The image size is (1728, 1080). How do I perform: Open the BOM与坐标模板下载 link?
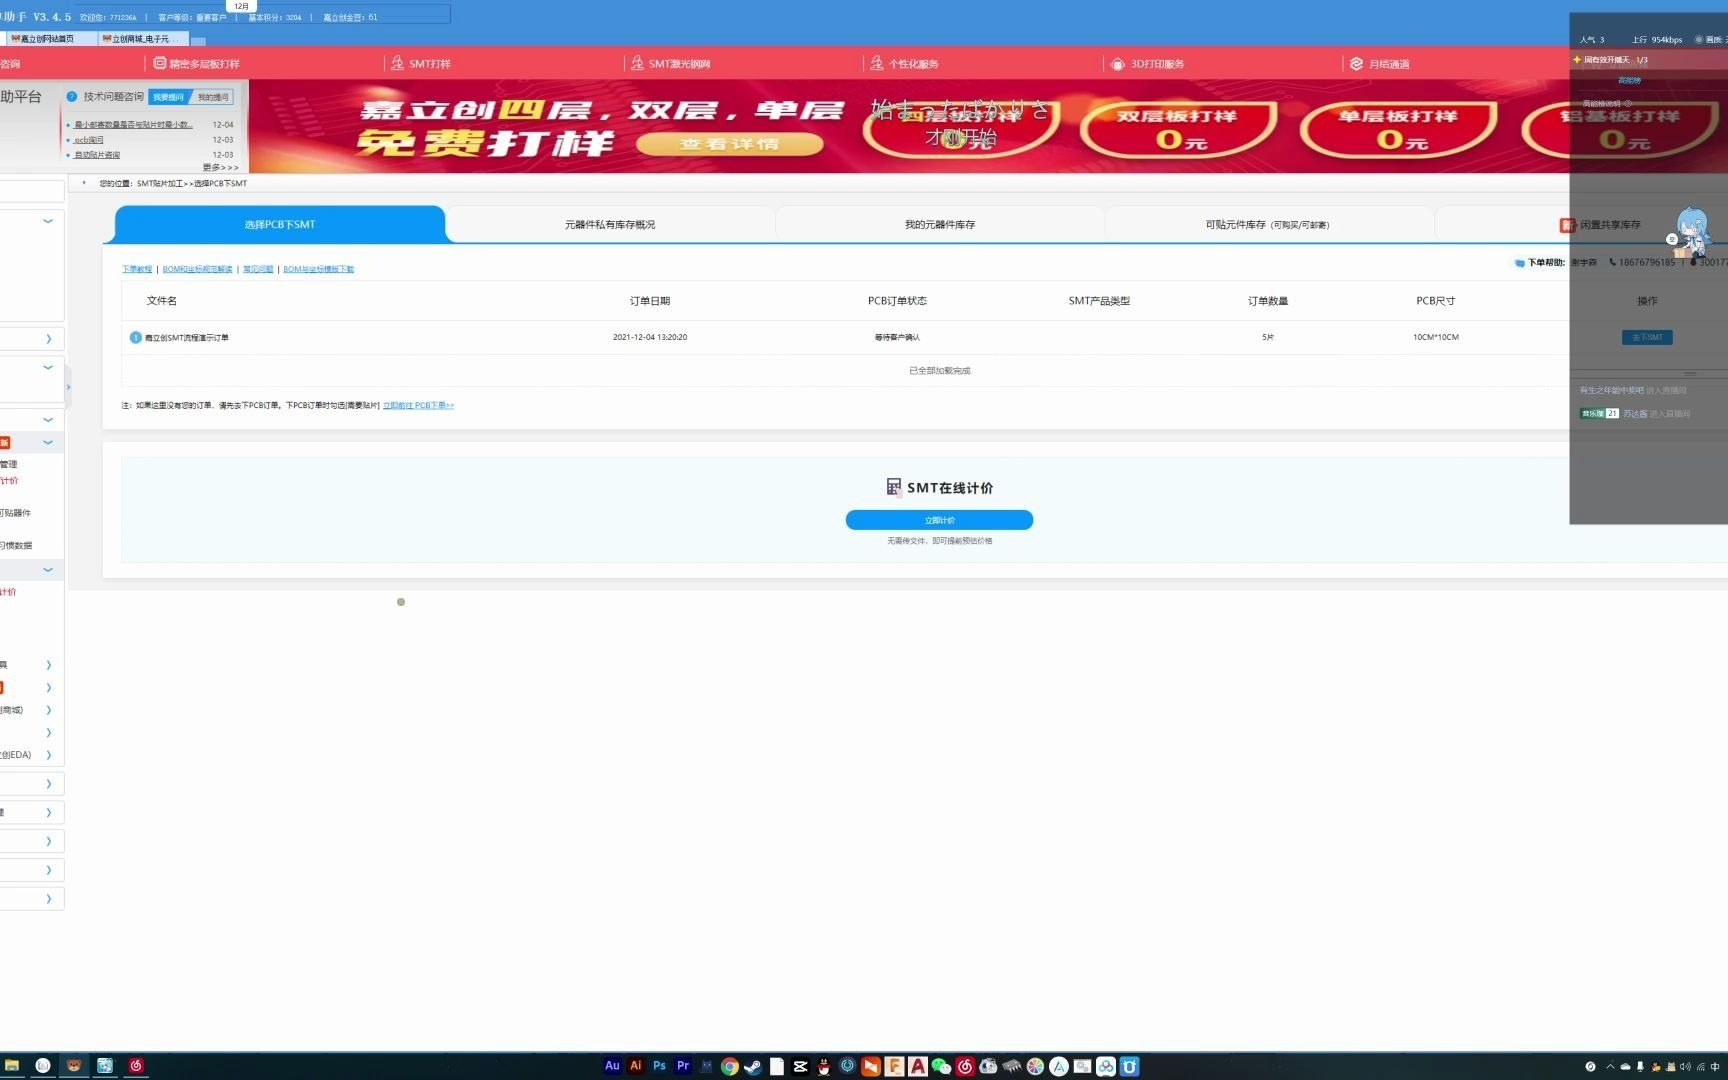click(x=319, y=269)
